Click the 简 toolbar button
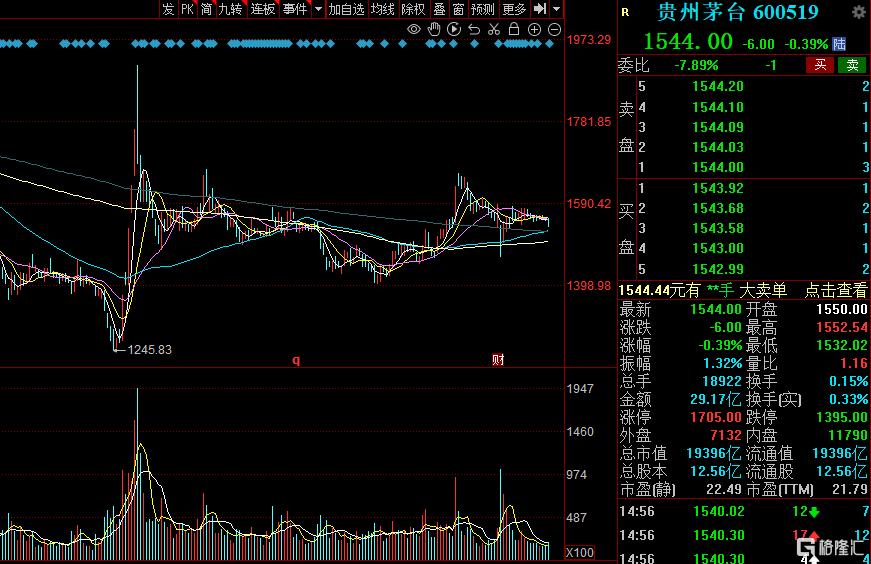The height and width of the screenshot is (564, 871). [x=206, y=9]
